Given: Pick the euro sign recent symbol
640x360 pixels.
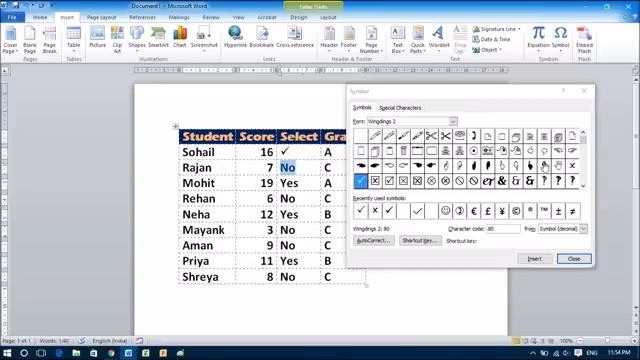Looking at the screenshot, I should [x=473, y=211].
